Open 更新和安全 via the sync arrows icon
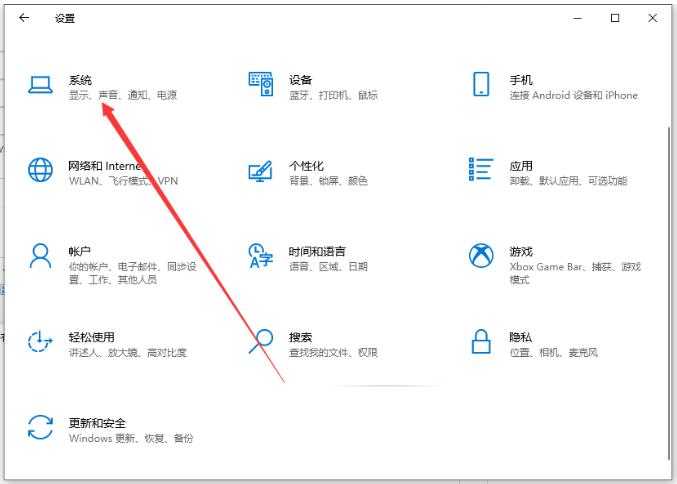The height and width of the screenshot is (484, 677). coord(40,428)
